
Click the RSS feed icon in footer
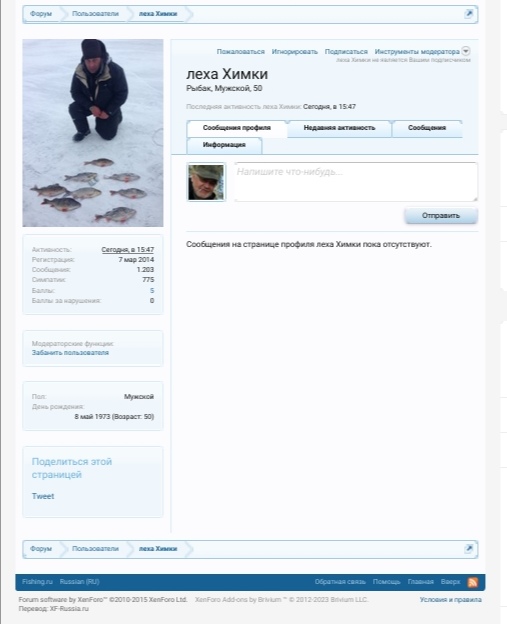click(472, 582)
